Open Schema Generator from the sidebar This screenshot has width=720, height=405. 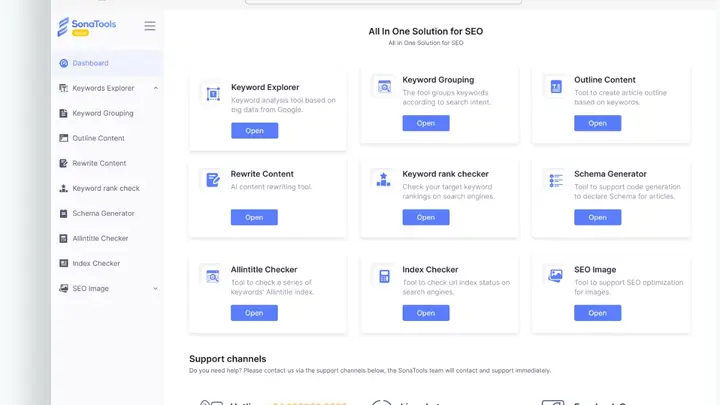pos(103,213)
